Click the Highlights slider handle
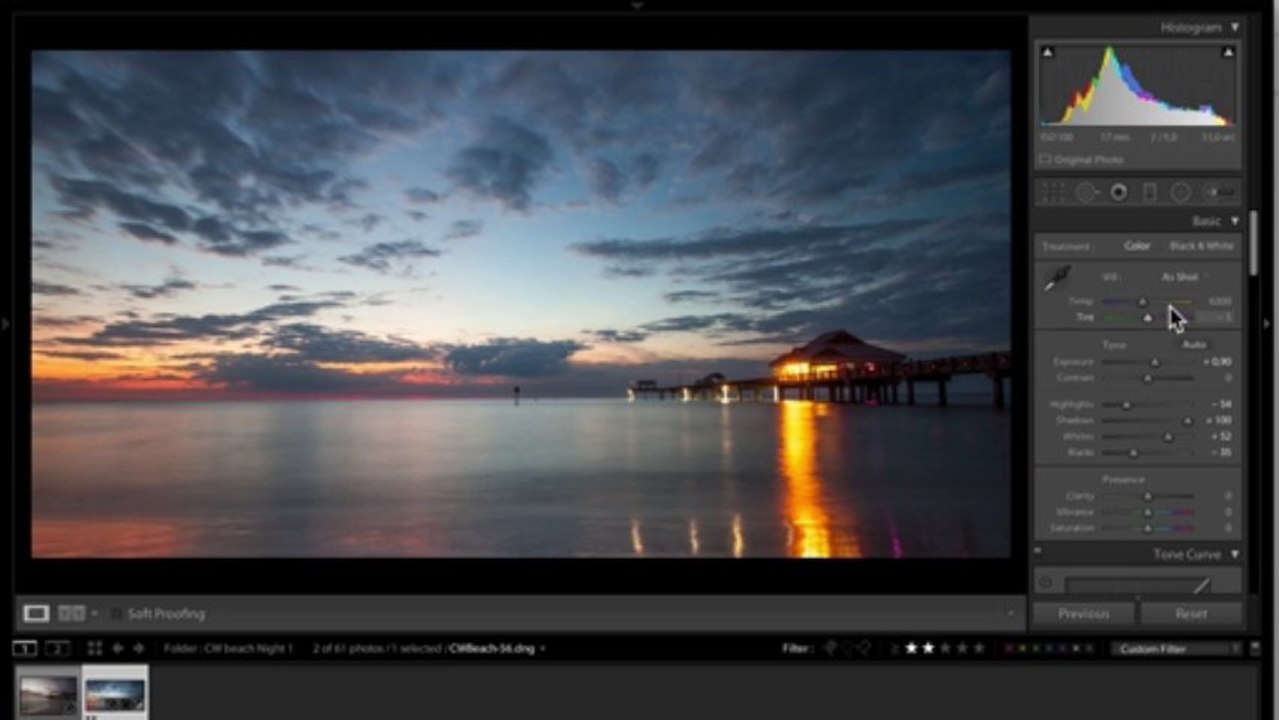The height and width of the screenshot is (720, 1279). (x=1126, y=405)
